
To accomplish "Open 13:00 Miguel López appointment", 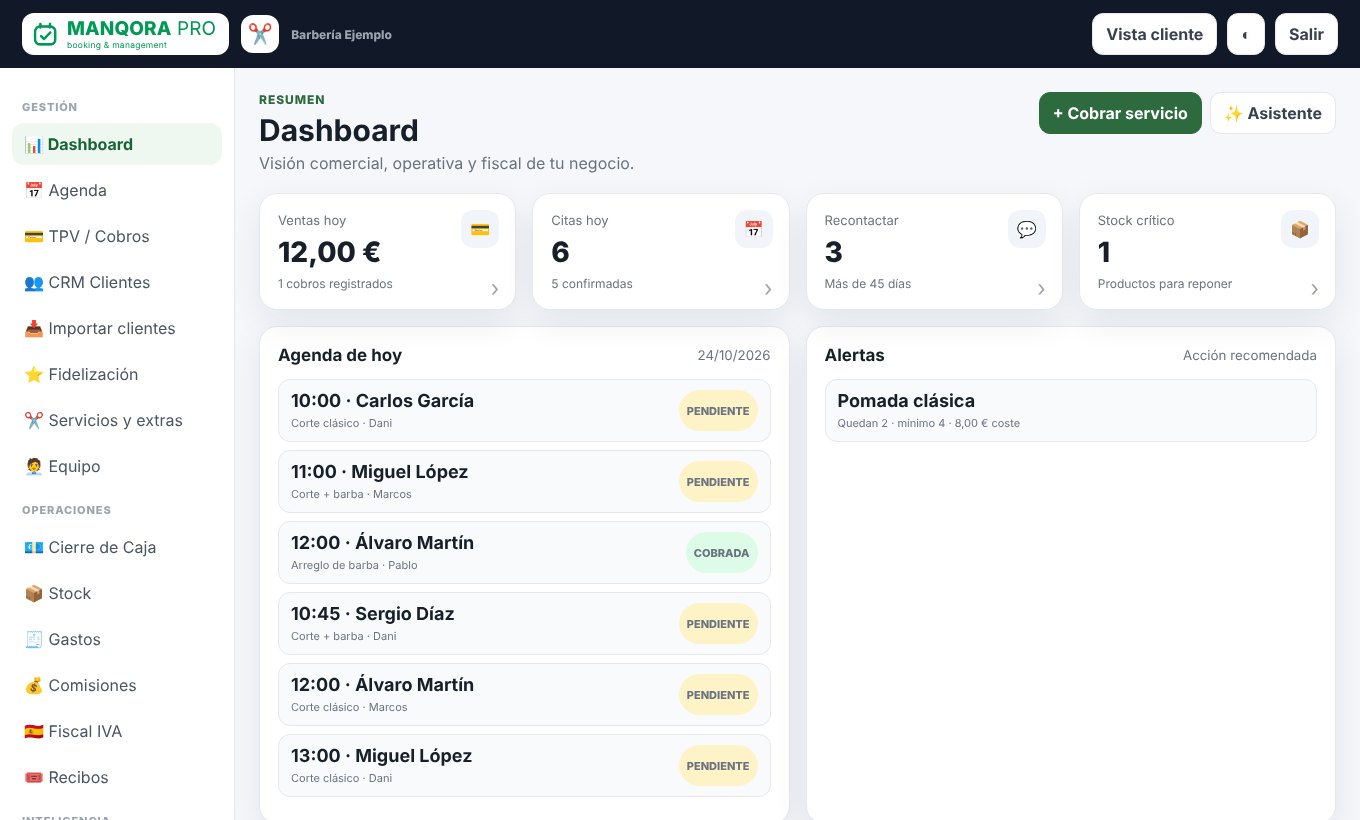I will (524, 765).
